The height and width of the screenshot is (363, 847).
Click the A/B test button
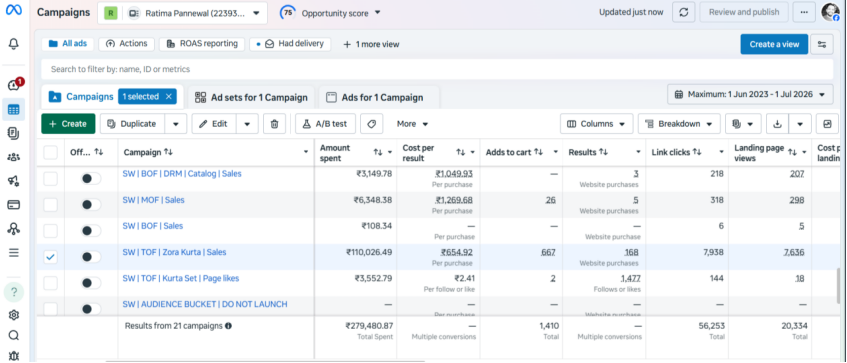click(x=325, y=124)
